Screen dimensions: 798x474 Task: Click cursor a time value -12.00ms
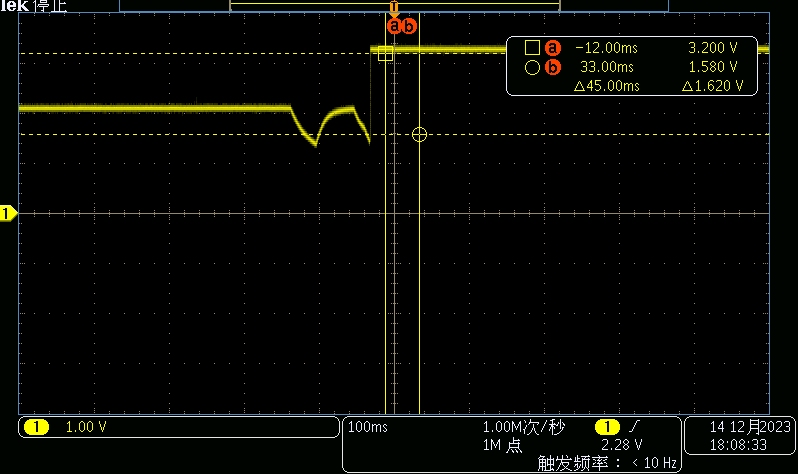pos(606,48)
